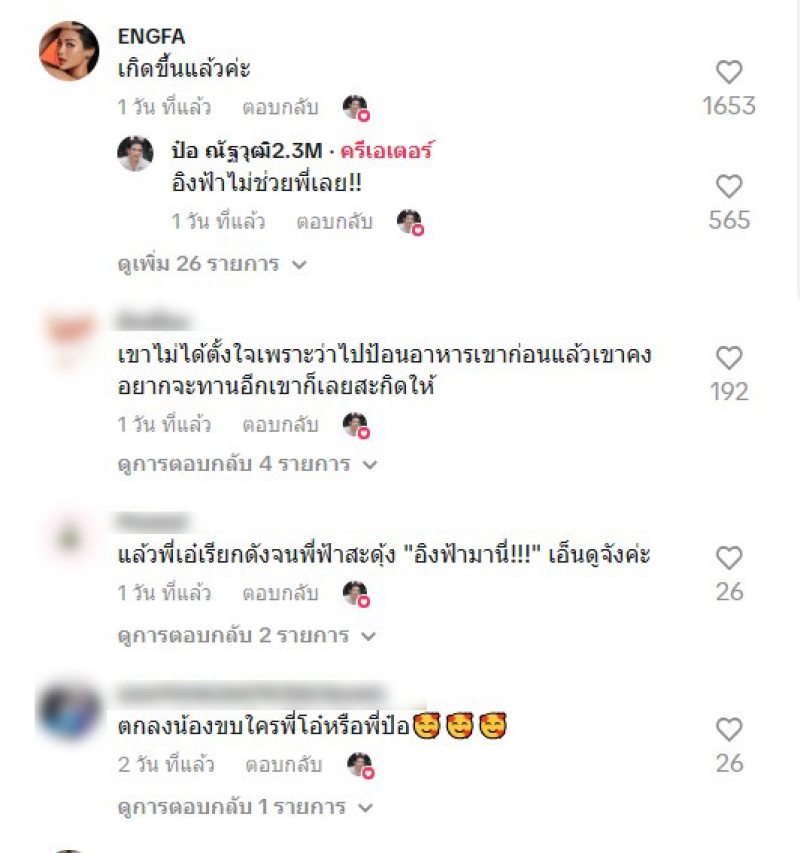Reply to the creator's "อิงฟ้าไม่ช่วยพี่เลย!!" comment
800x853 pixels.
(x=334, y=221)
